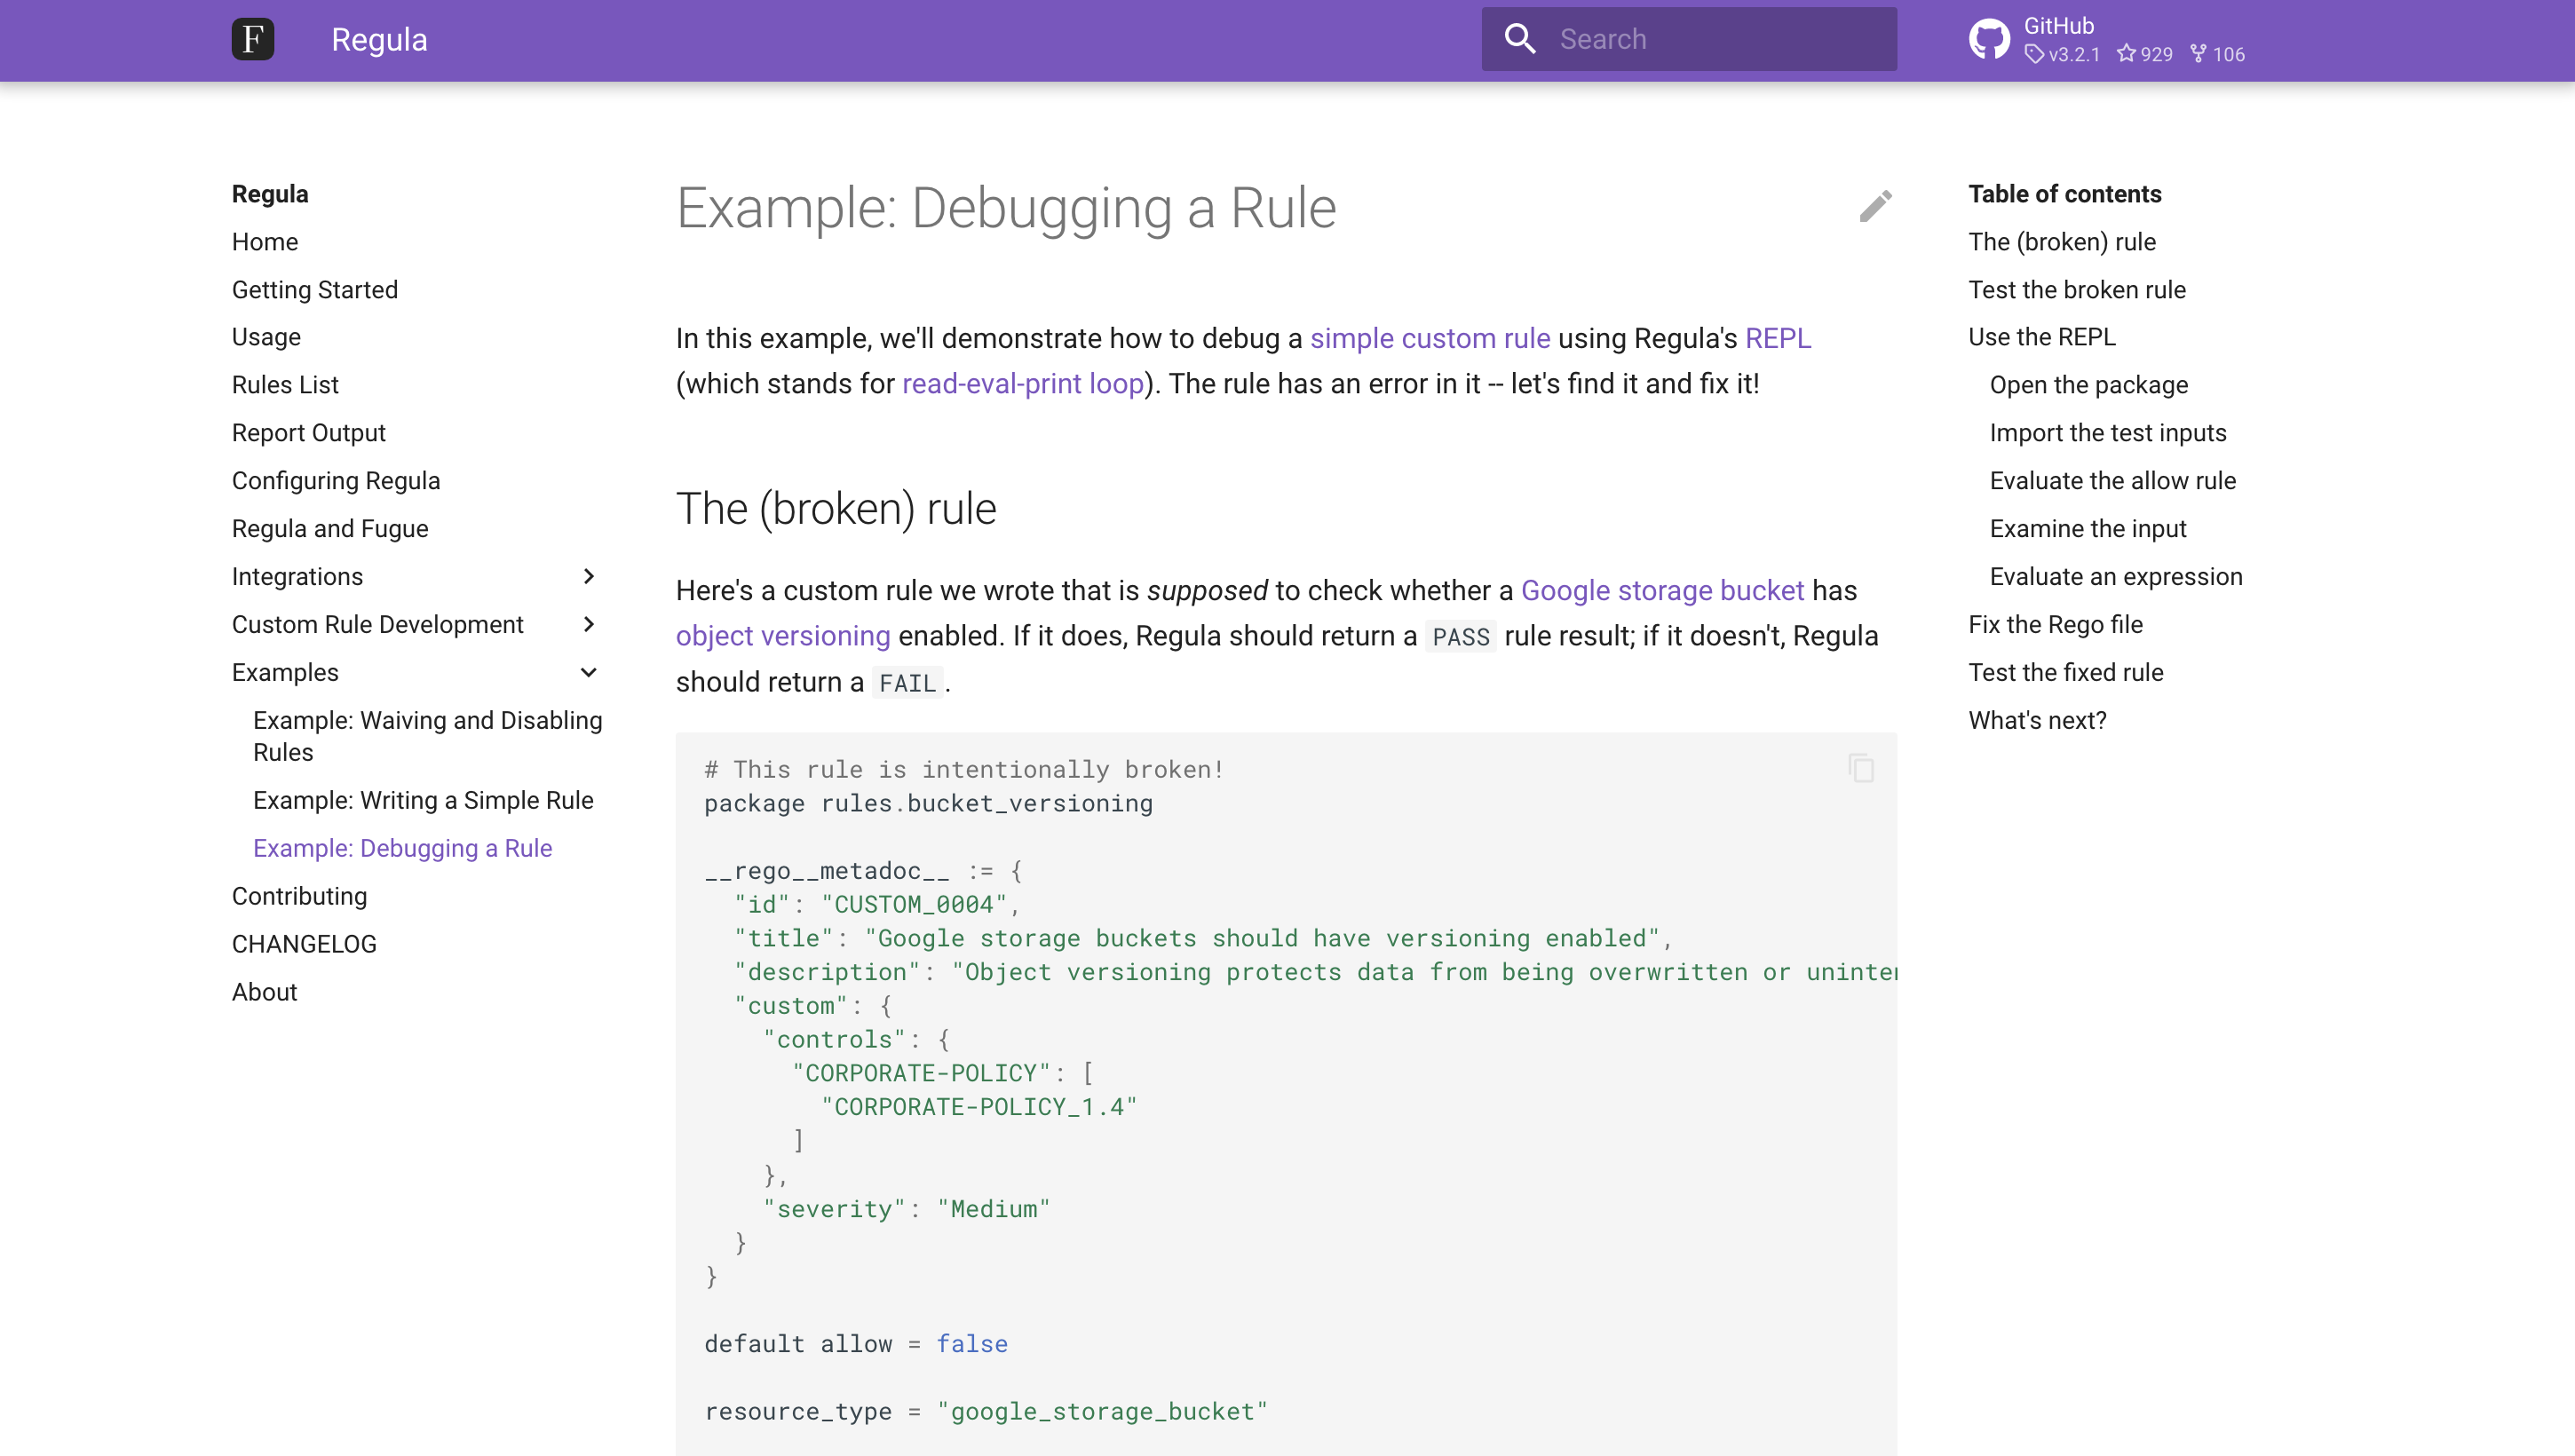The width and height of the screenshot is (2575, 1456).
Task: Follow the Google storage bucket link
Action: pos(1662,590)
